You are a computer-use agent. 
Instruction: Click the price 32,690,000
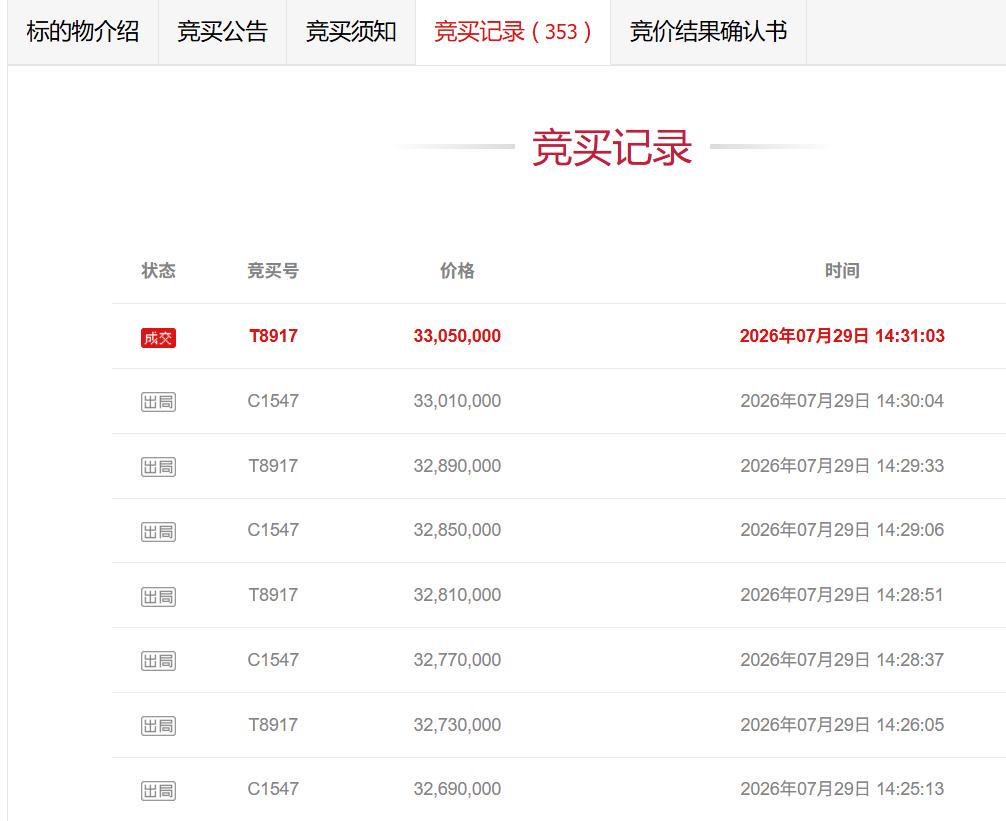pyautogui.click(x=457, y=788)
